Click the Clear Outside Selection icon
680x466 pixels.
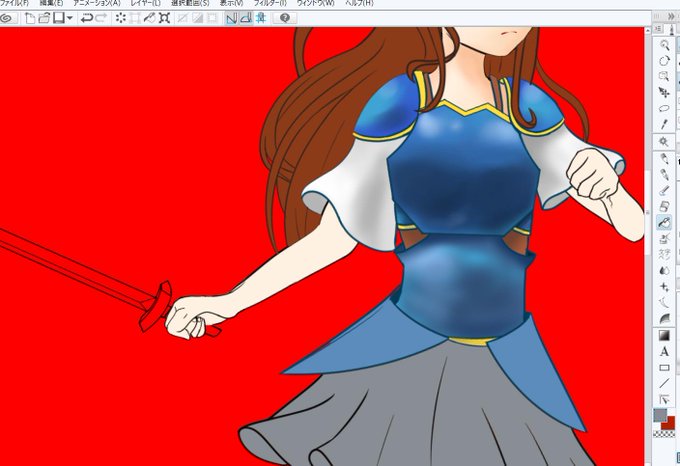click(135, 18)
